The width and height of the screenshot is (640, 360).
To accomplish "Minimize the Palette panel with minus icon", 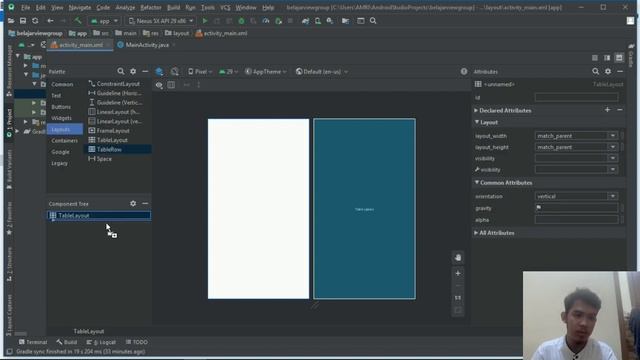I will pyautogui.click(x=145, y=71).
